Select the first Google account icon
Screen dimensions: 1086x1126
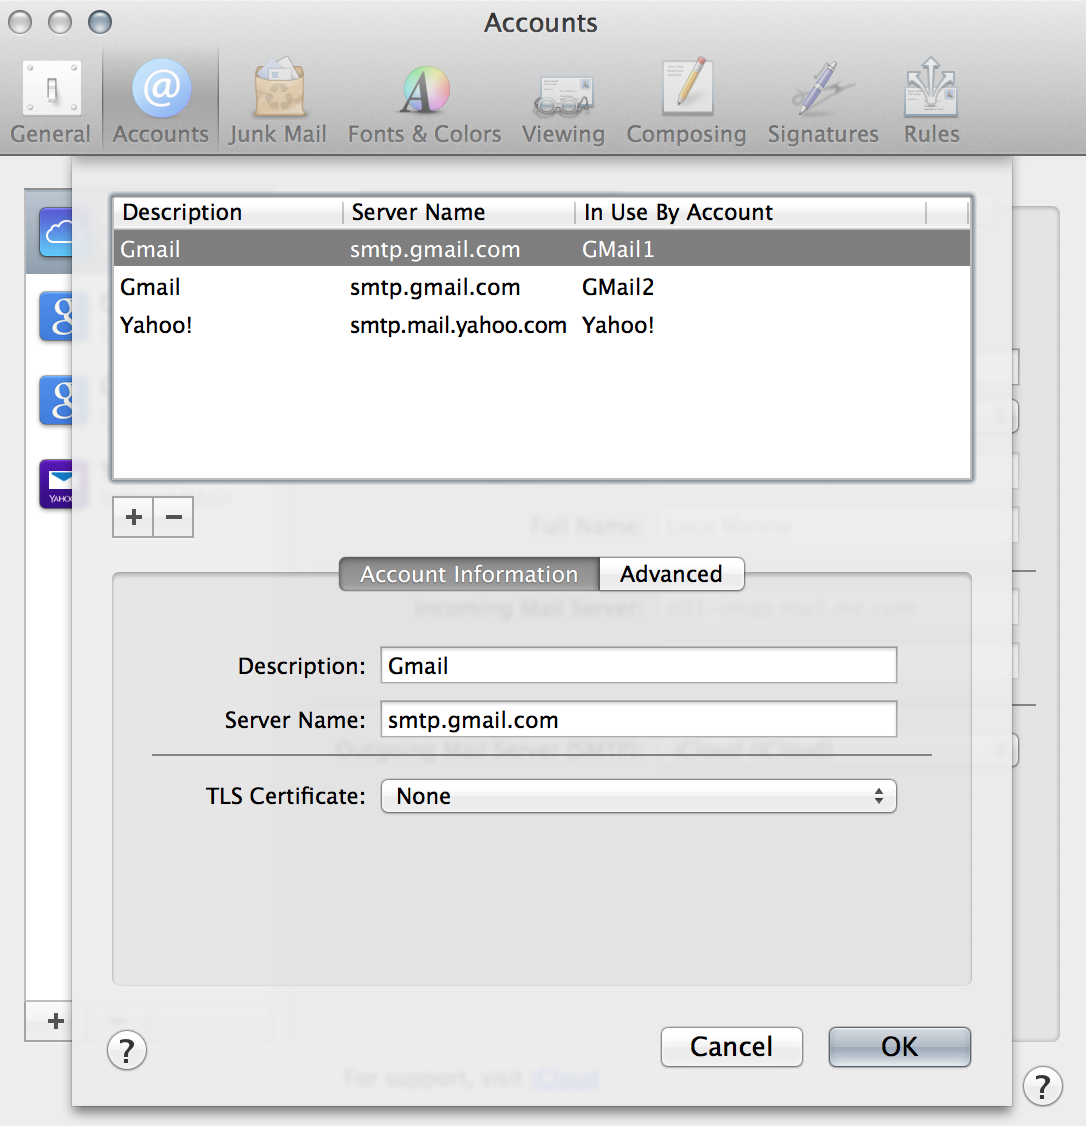pos(56,316)
